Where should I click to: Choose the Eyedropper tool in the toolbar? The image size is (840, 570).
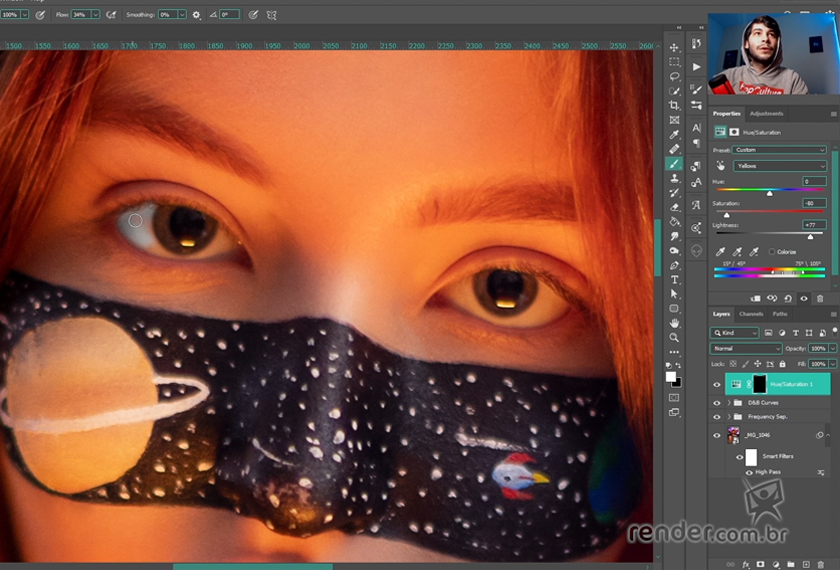[x=674, y=134]
